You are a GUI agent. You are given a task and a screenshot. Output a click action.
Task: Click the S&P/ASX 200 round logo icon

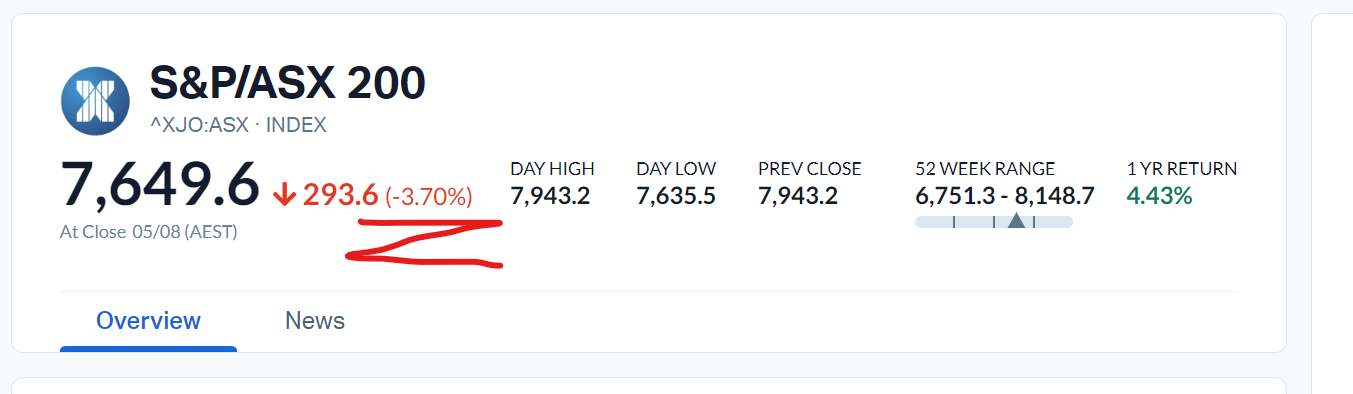pos(95,100)
